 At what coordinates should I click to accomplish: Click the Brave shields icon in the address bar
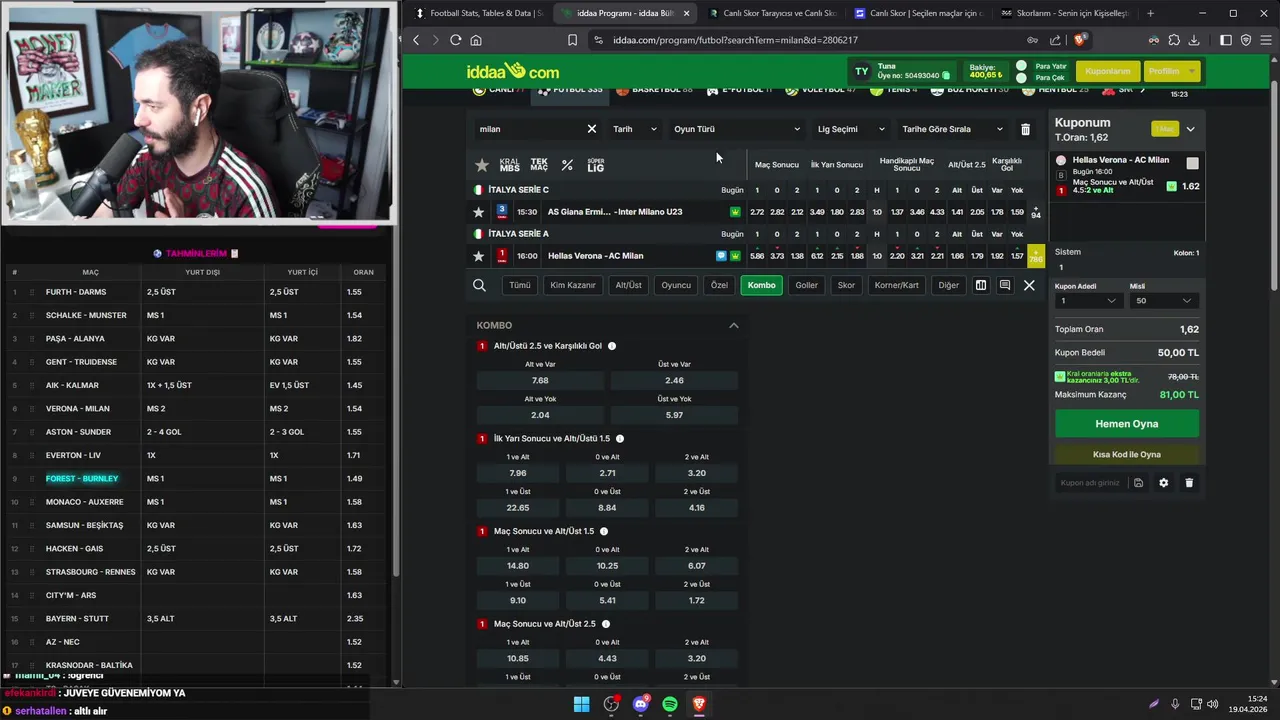(x=1080, y=40)
